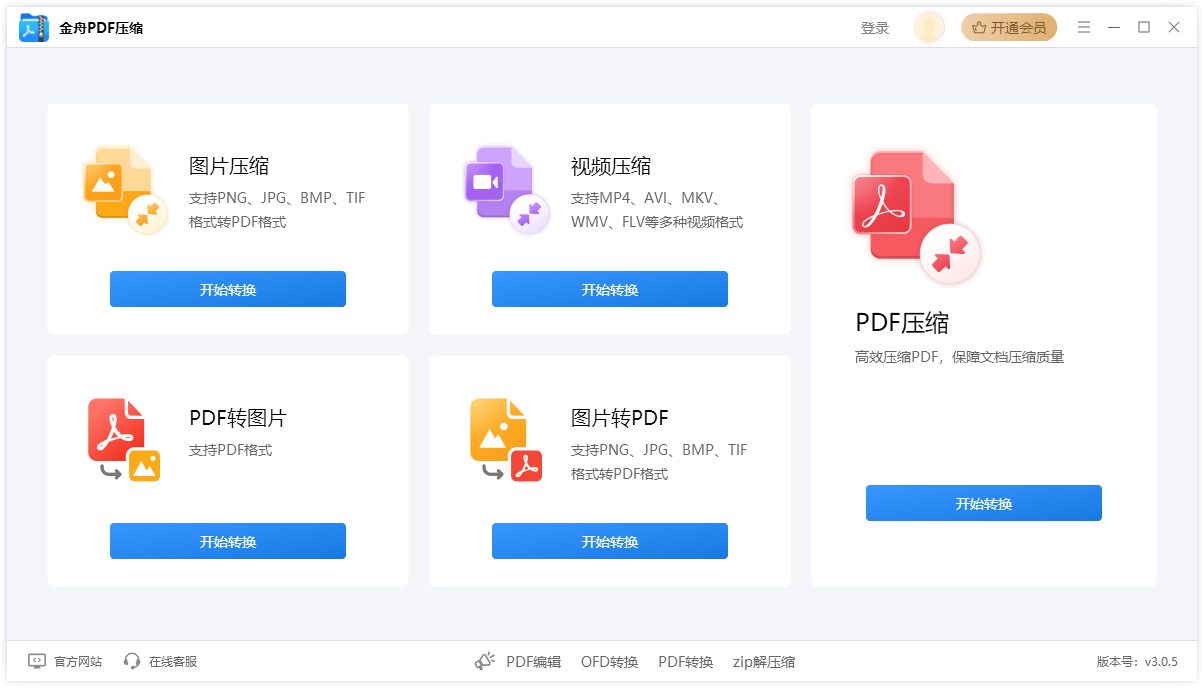Click the 官方网站 website icon
Screen dimensions: 1204x688
pyautogui.click(x=35, y=661)
